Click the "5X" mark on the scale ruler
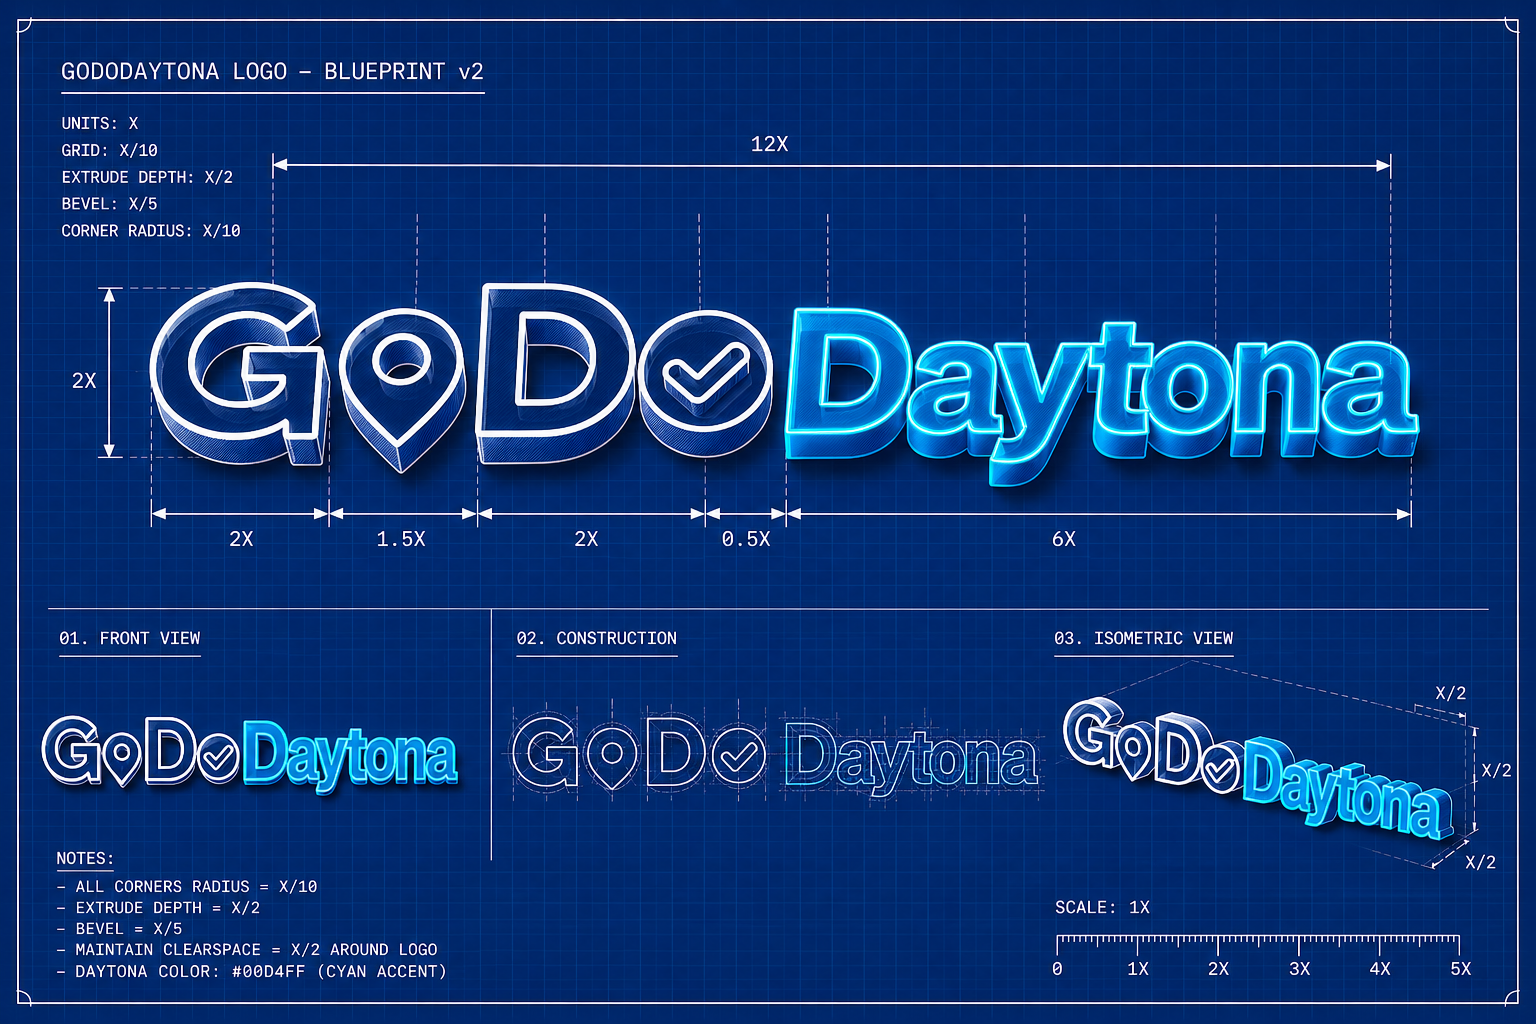Screen dimensions: 1536x1024 (x=1461, y=969)
